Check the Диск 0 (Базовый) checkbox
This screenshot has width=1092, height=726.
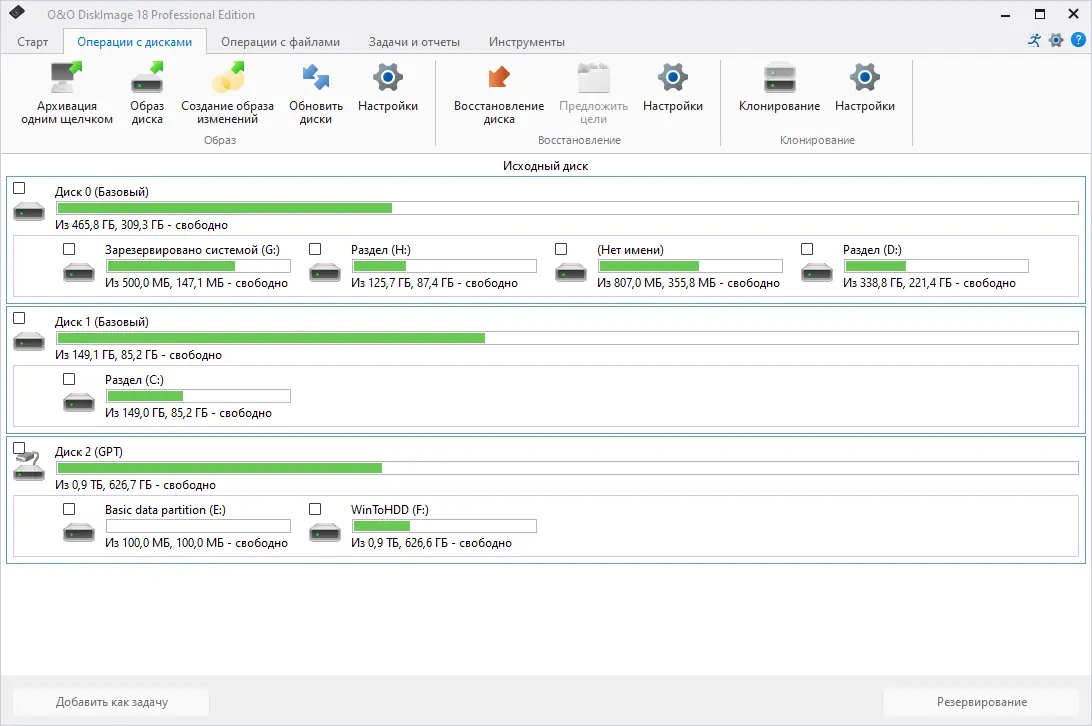tap(20, 188)
